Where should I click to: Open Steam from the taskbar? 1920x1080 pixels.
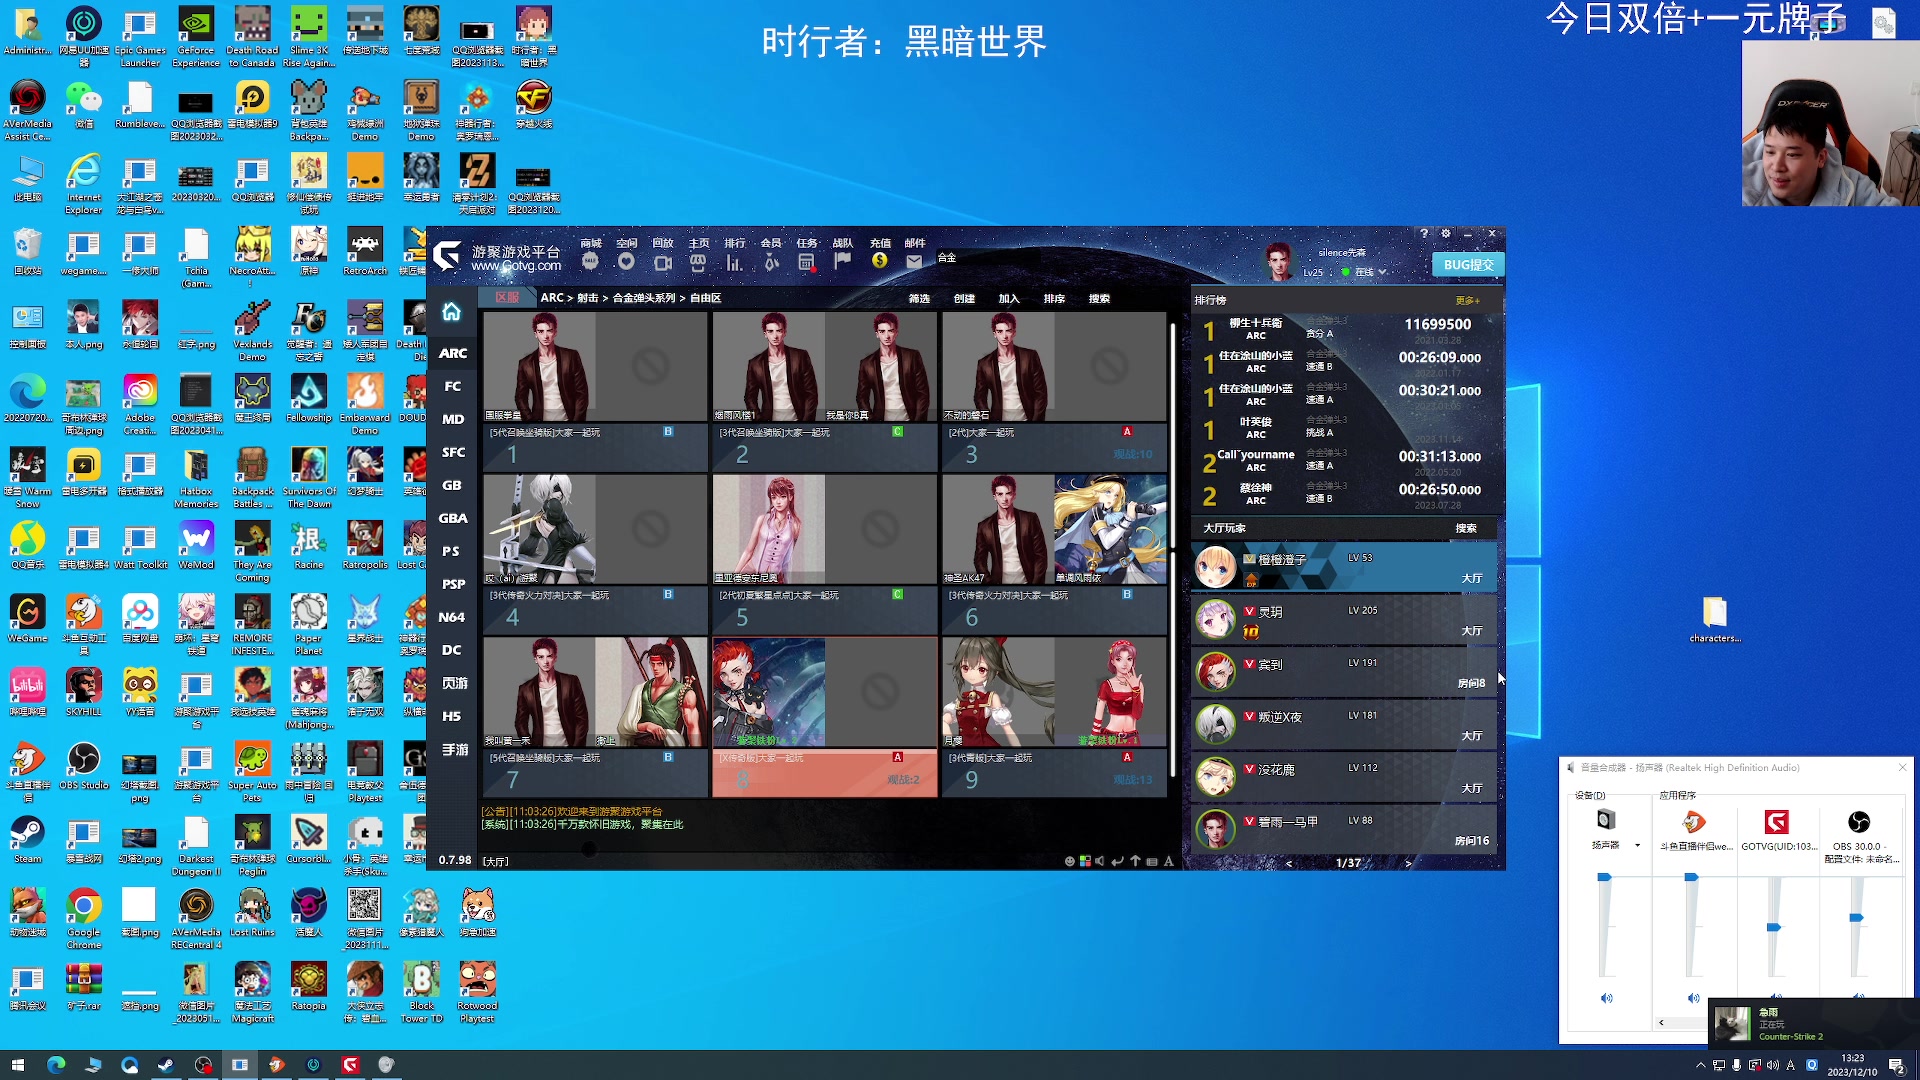click(166, 1065)
